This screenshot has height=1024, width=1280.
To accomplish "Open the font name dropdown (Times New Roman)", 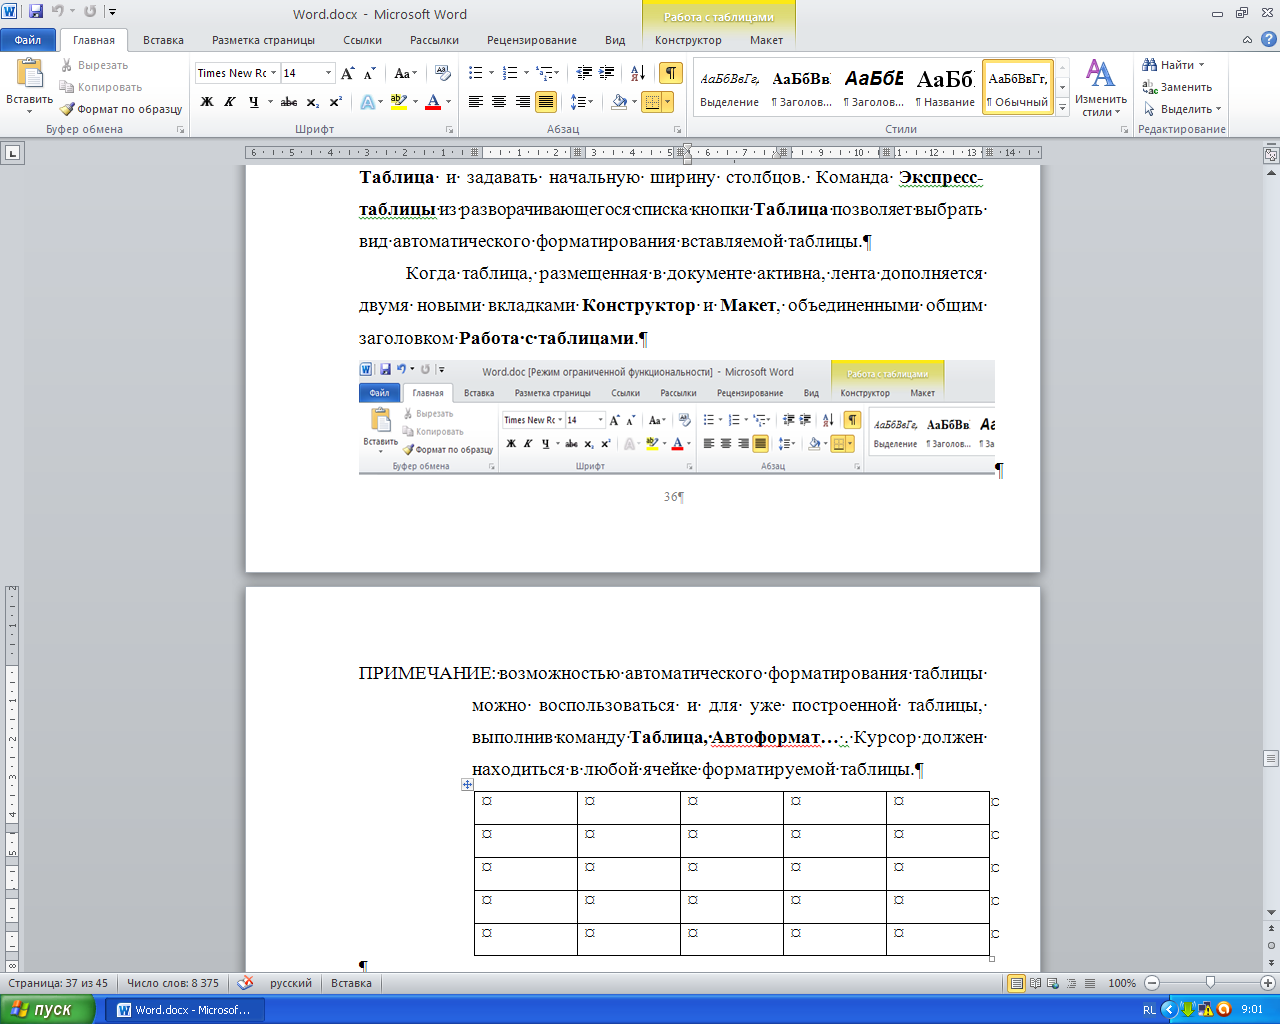I will pyautogui.click(x=274, y=73).
